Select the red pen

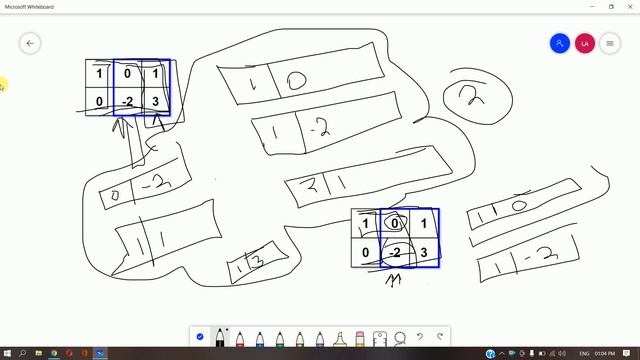[240, 339]
